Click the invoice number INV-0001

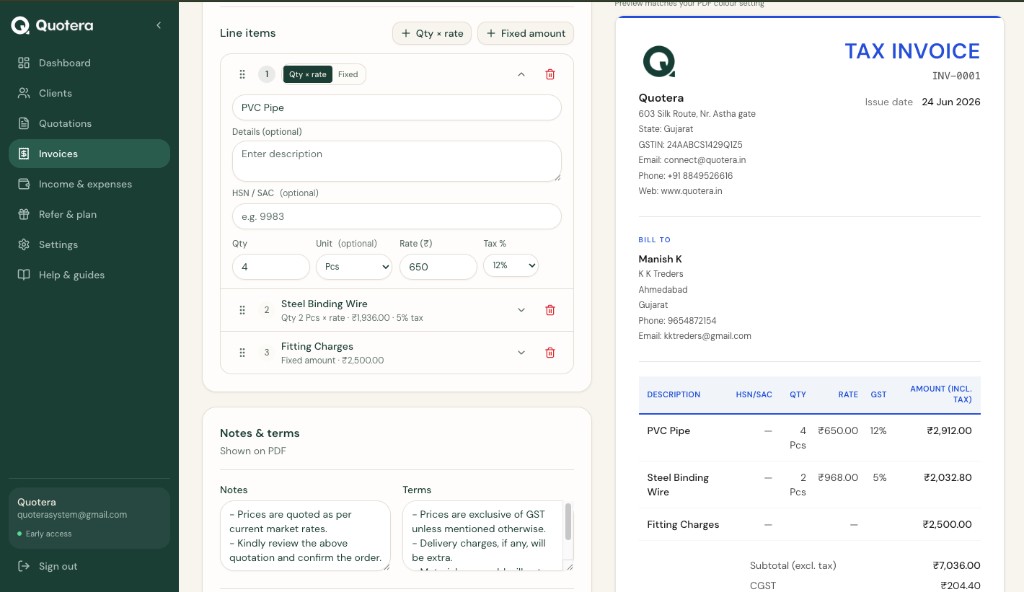[956, 76]
